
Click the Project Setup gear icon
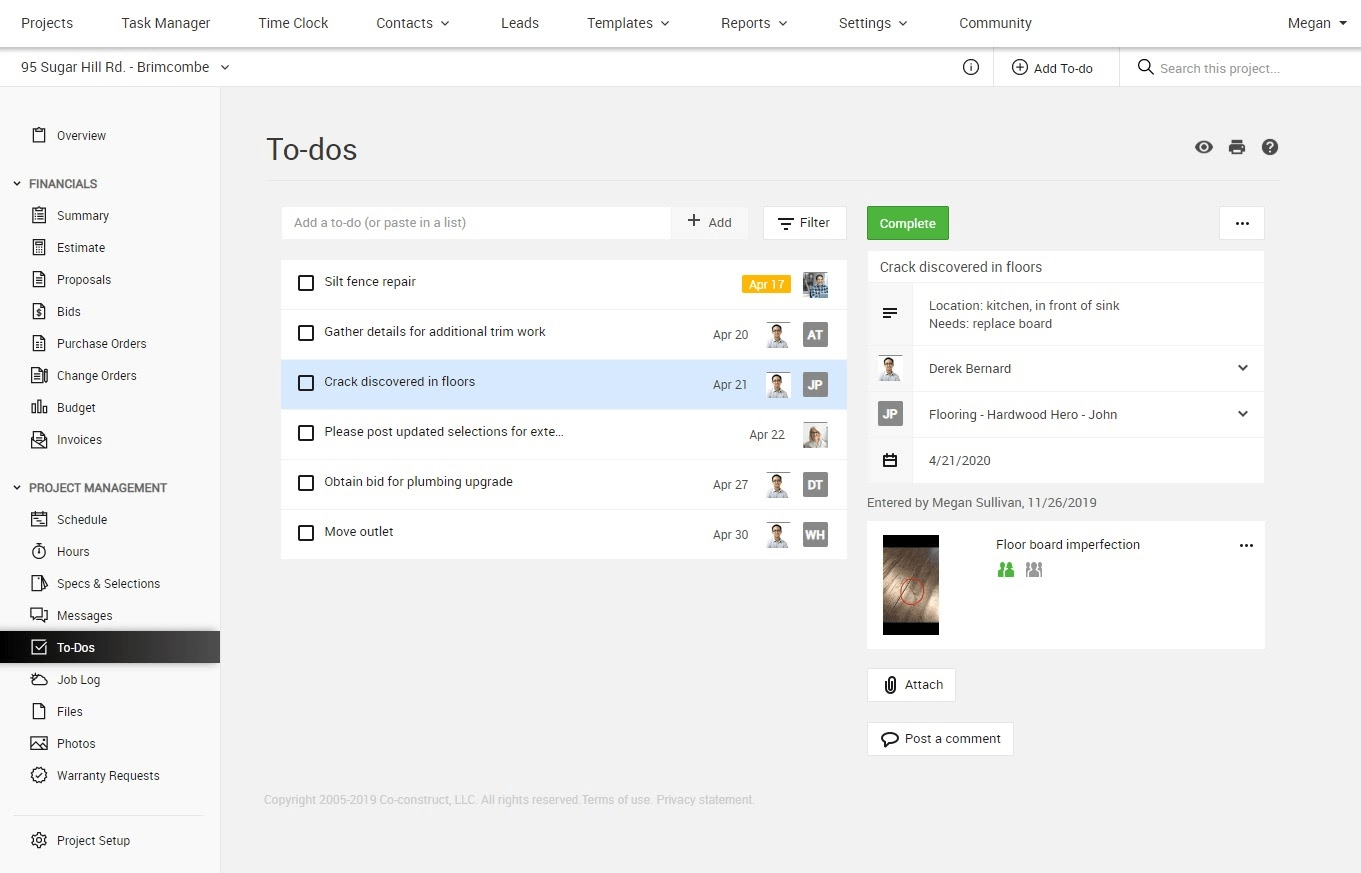click(x=39, y=841)
